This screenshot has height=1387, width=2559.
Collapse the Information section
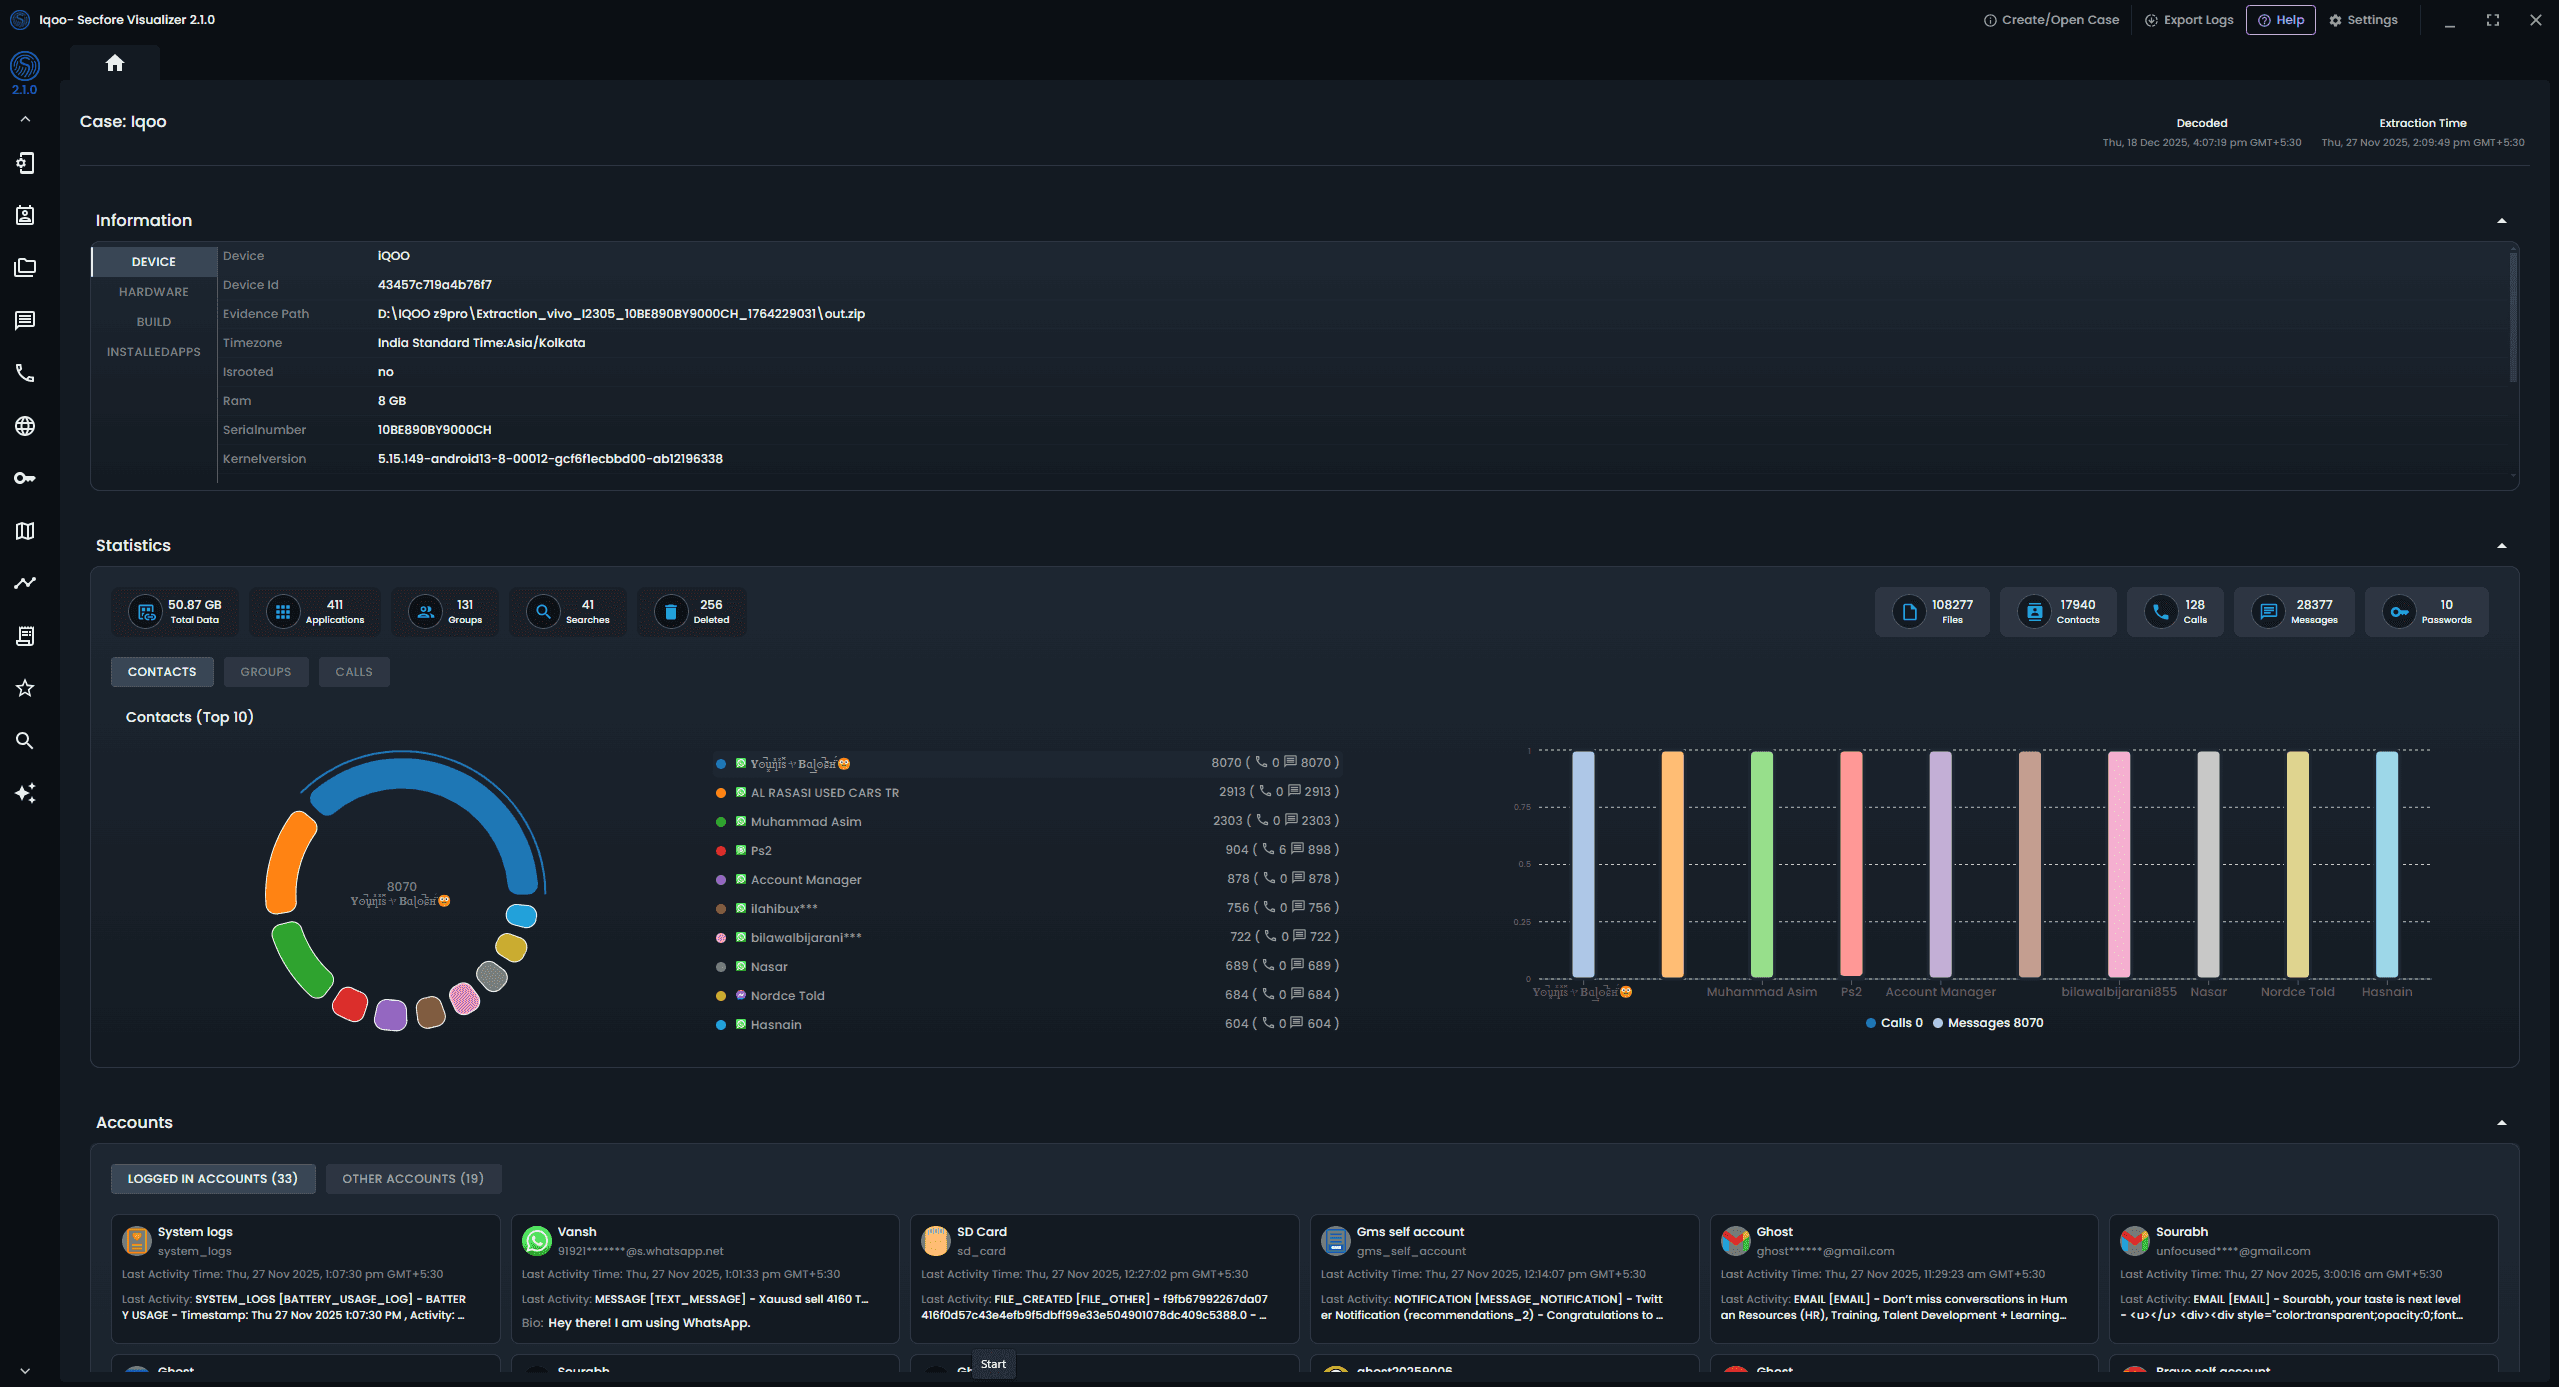click(x=2501, y=221)
